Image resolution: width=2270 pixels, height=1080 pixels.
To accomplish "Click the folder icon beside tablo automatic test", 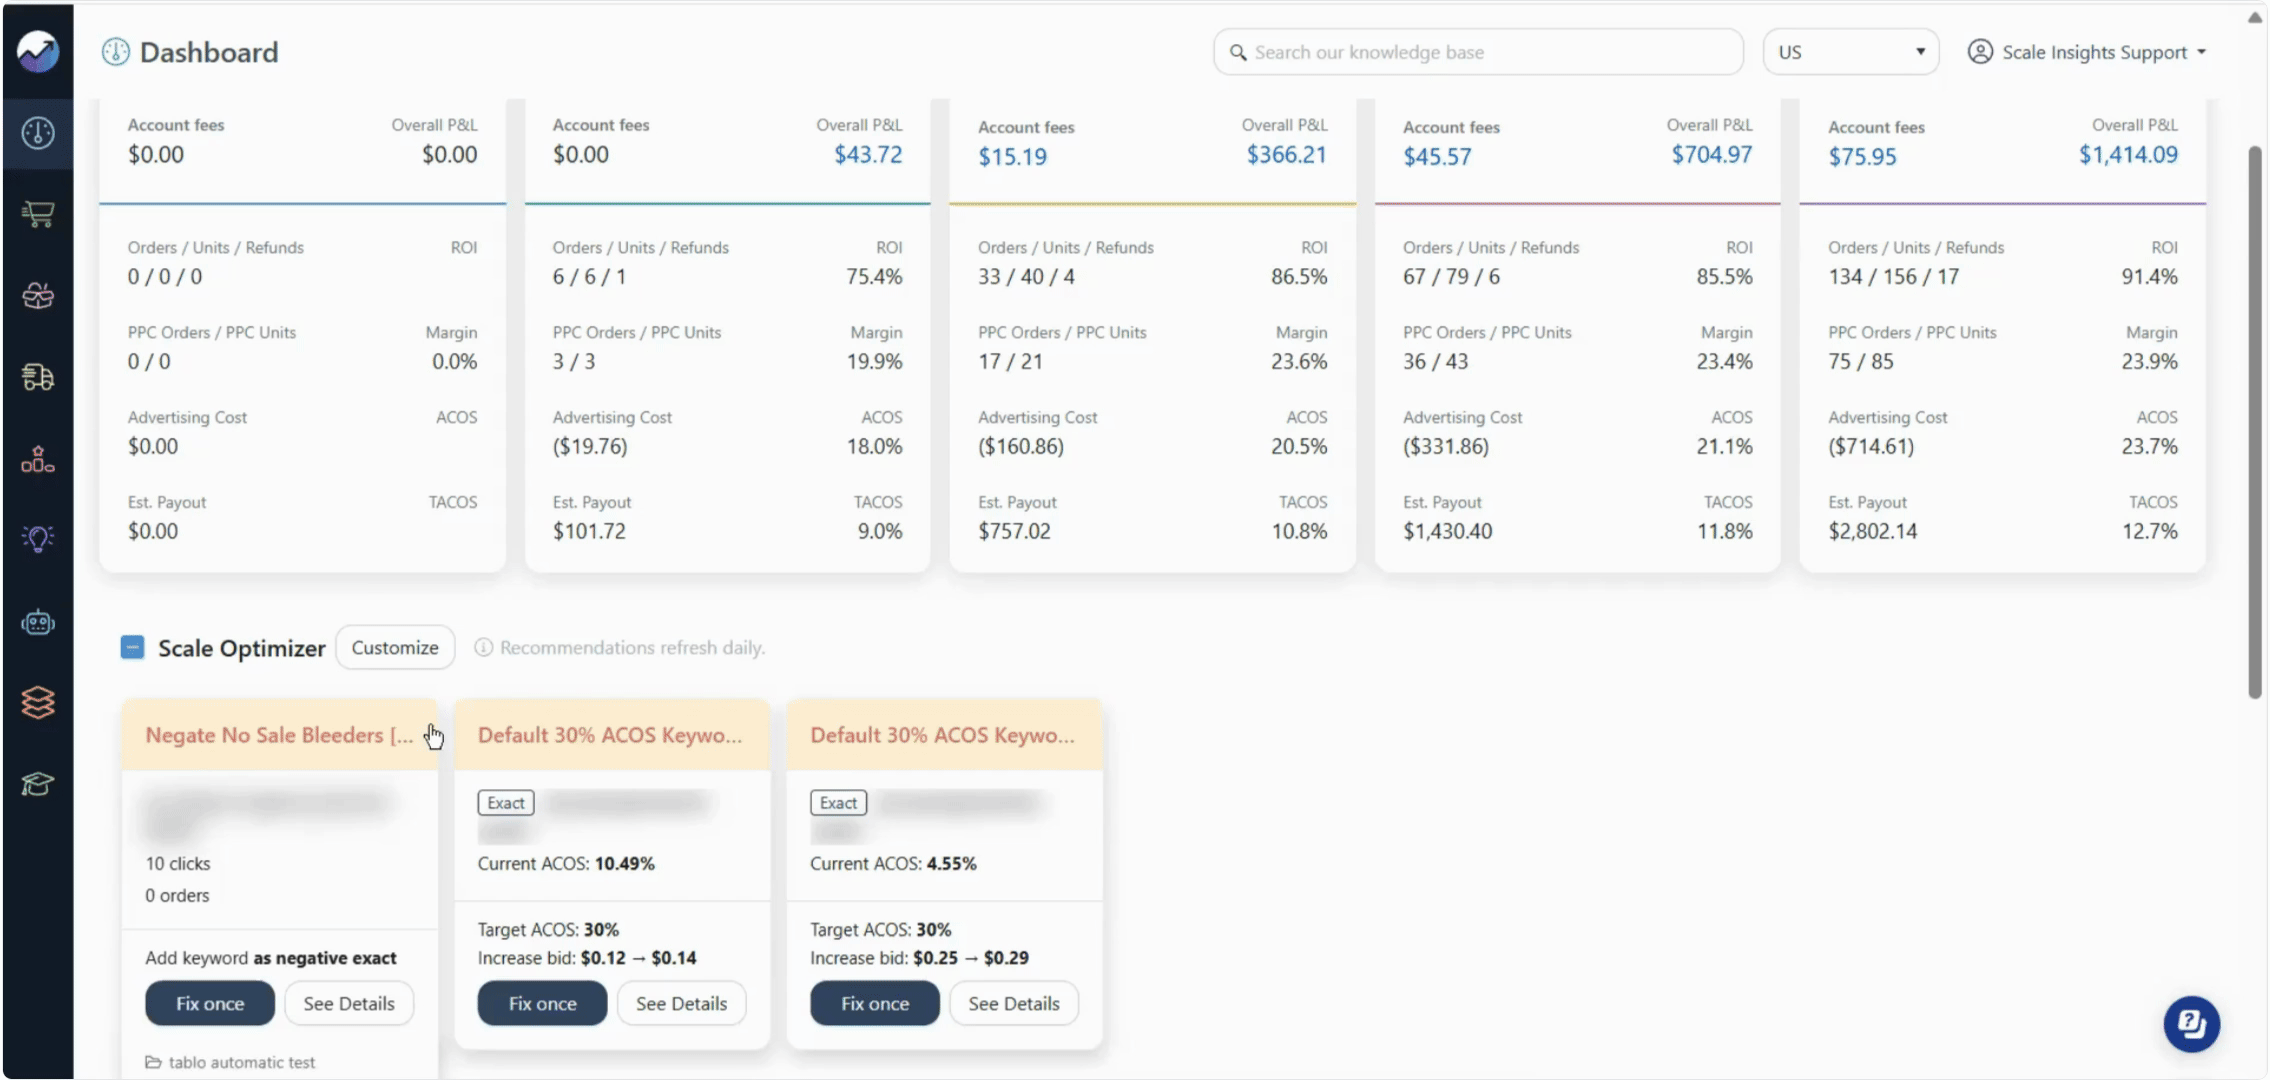I will (x=153, y=1062).
